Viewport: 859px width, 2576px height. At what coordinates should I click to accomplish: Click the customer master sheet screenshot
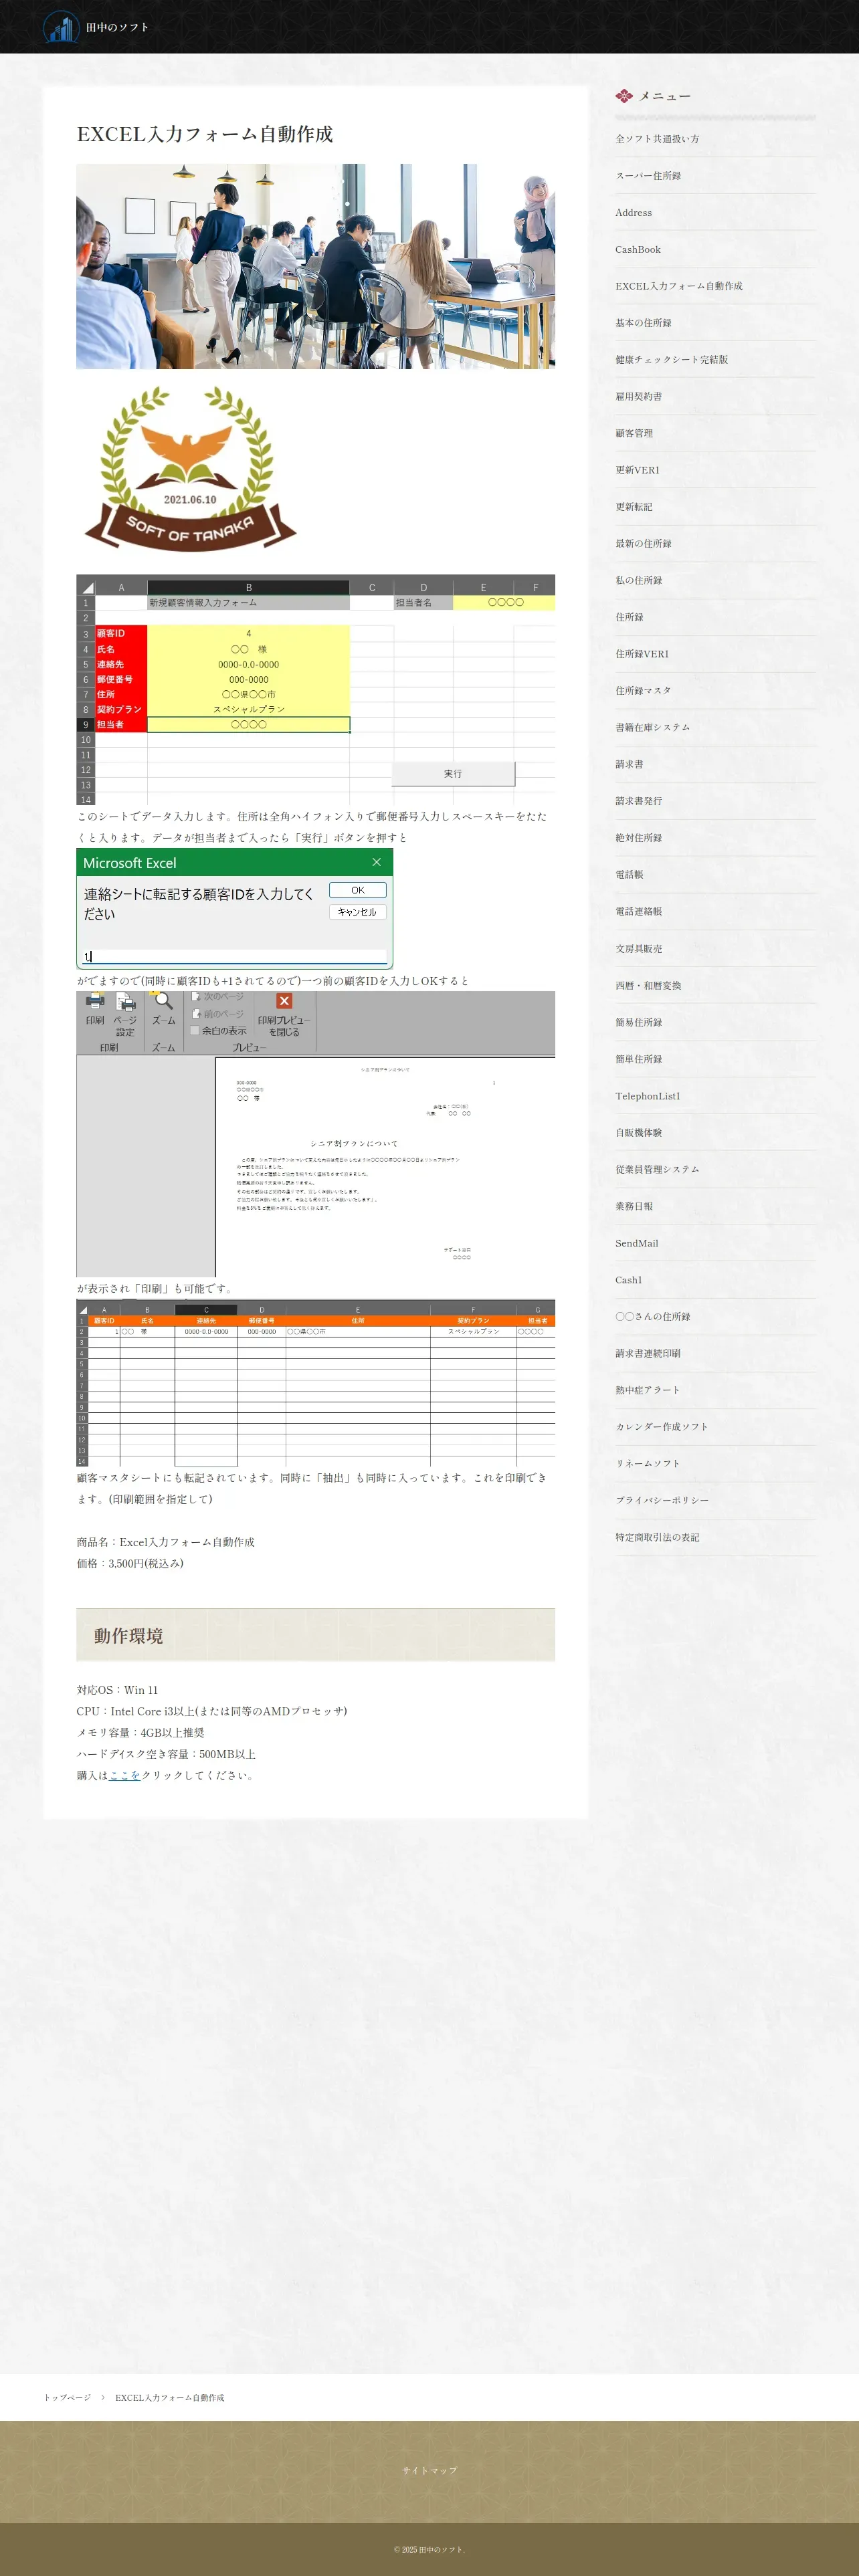click(x=316, y=1383)
